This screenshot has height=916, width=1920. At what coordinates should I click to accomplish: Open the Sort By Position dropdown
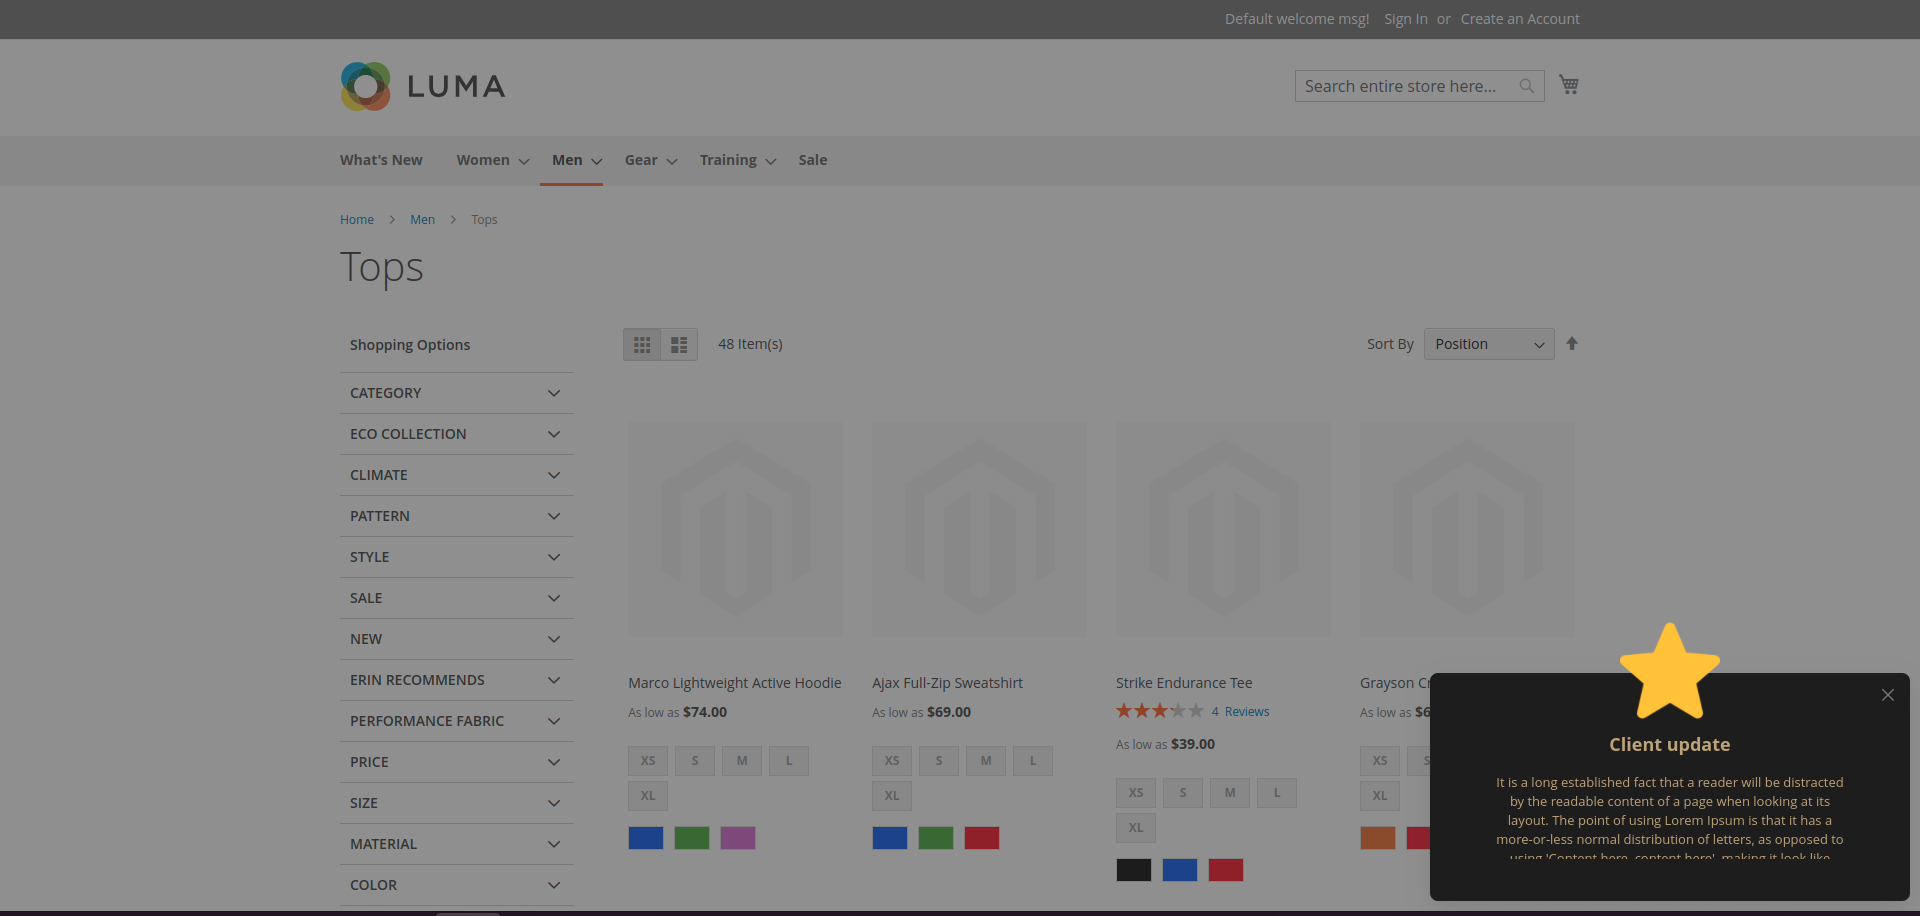pos(1489,344)
